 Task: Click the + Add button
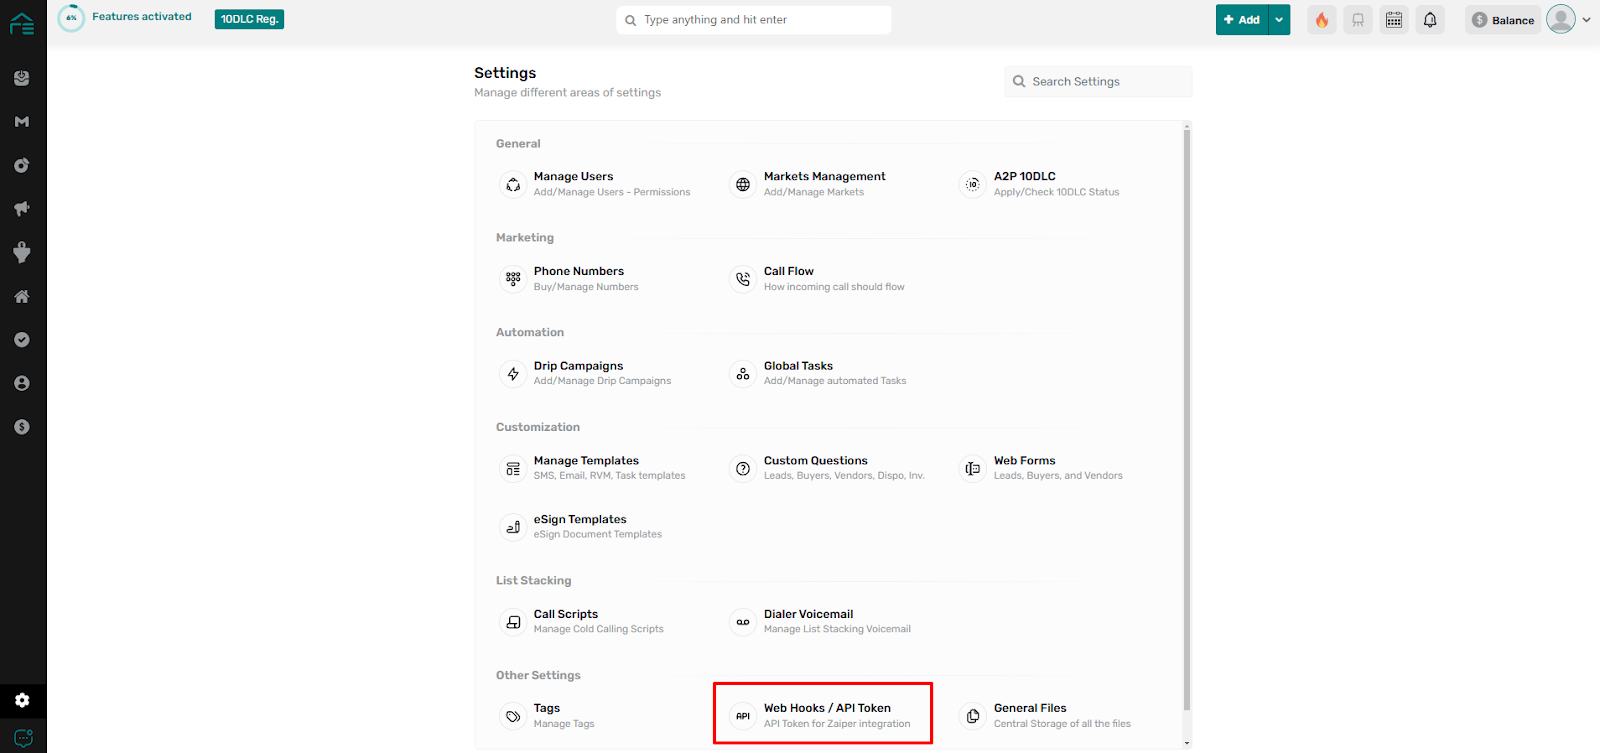1242,20
